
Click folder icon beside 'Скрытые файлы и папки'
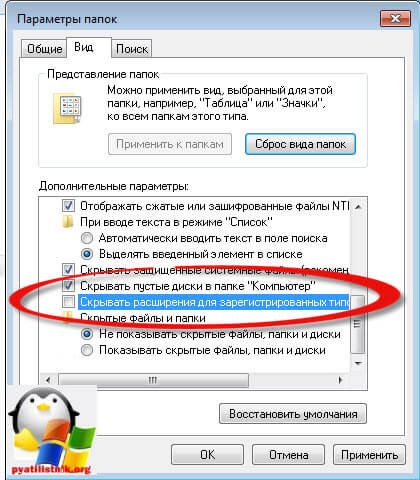pyautogui.click(x=68, y=317)
